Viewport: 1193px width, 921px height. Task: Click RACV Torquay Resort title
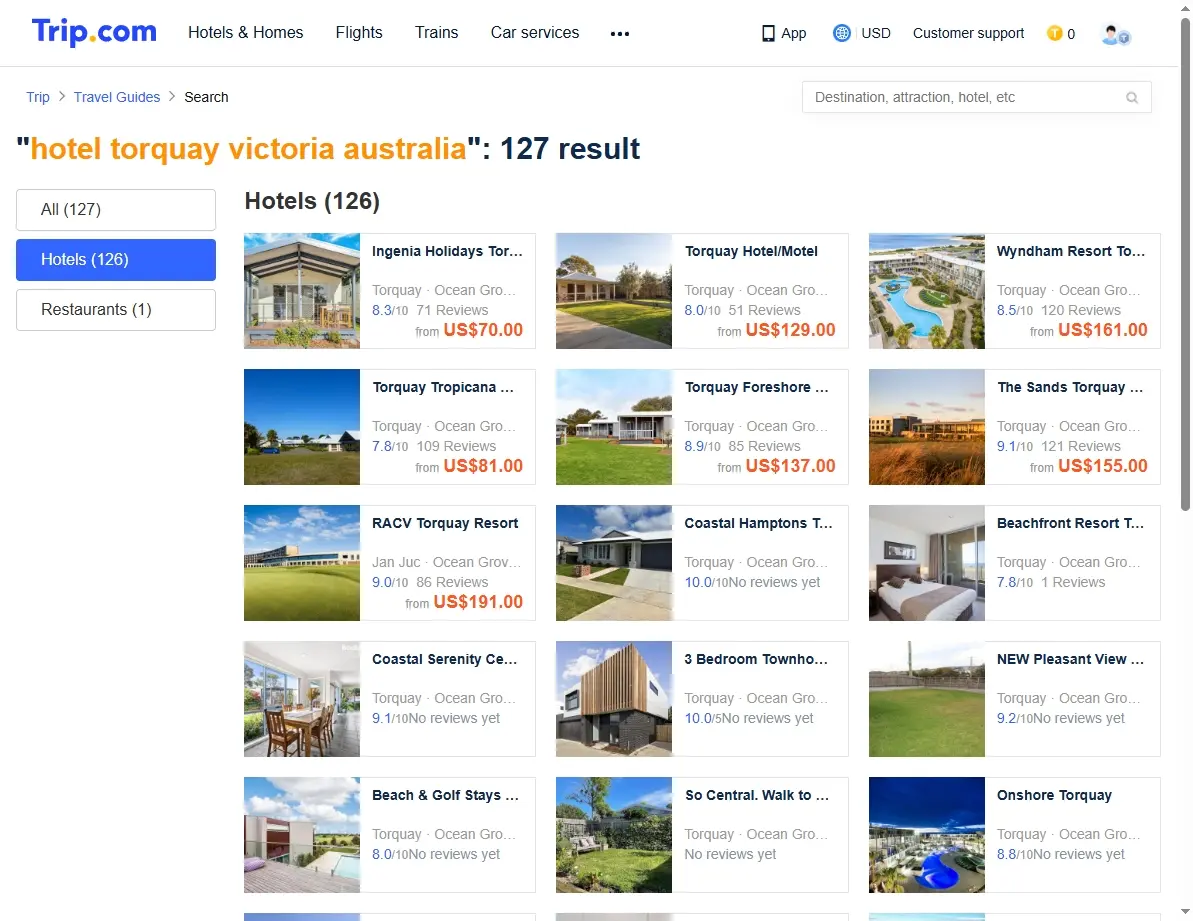pyautogui.click(x=445, y=523)
